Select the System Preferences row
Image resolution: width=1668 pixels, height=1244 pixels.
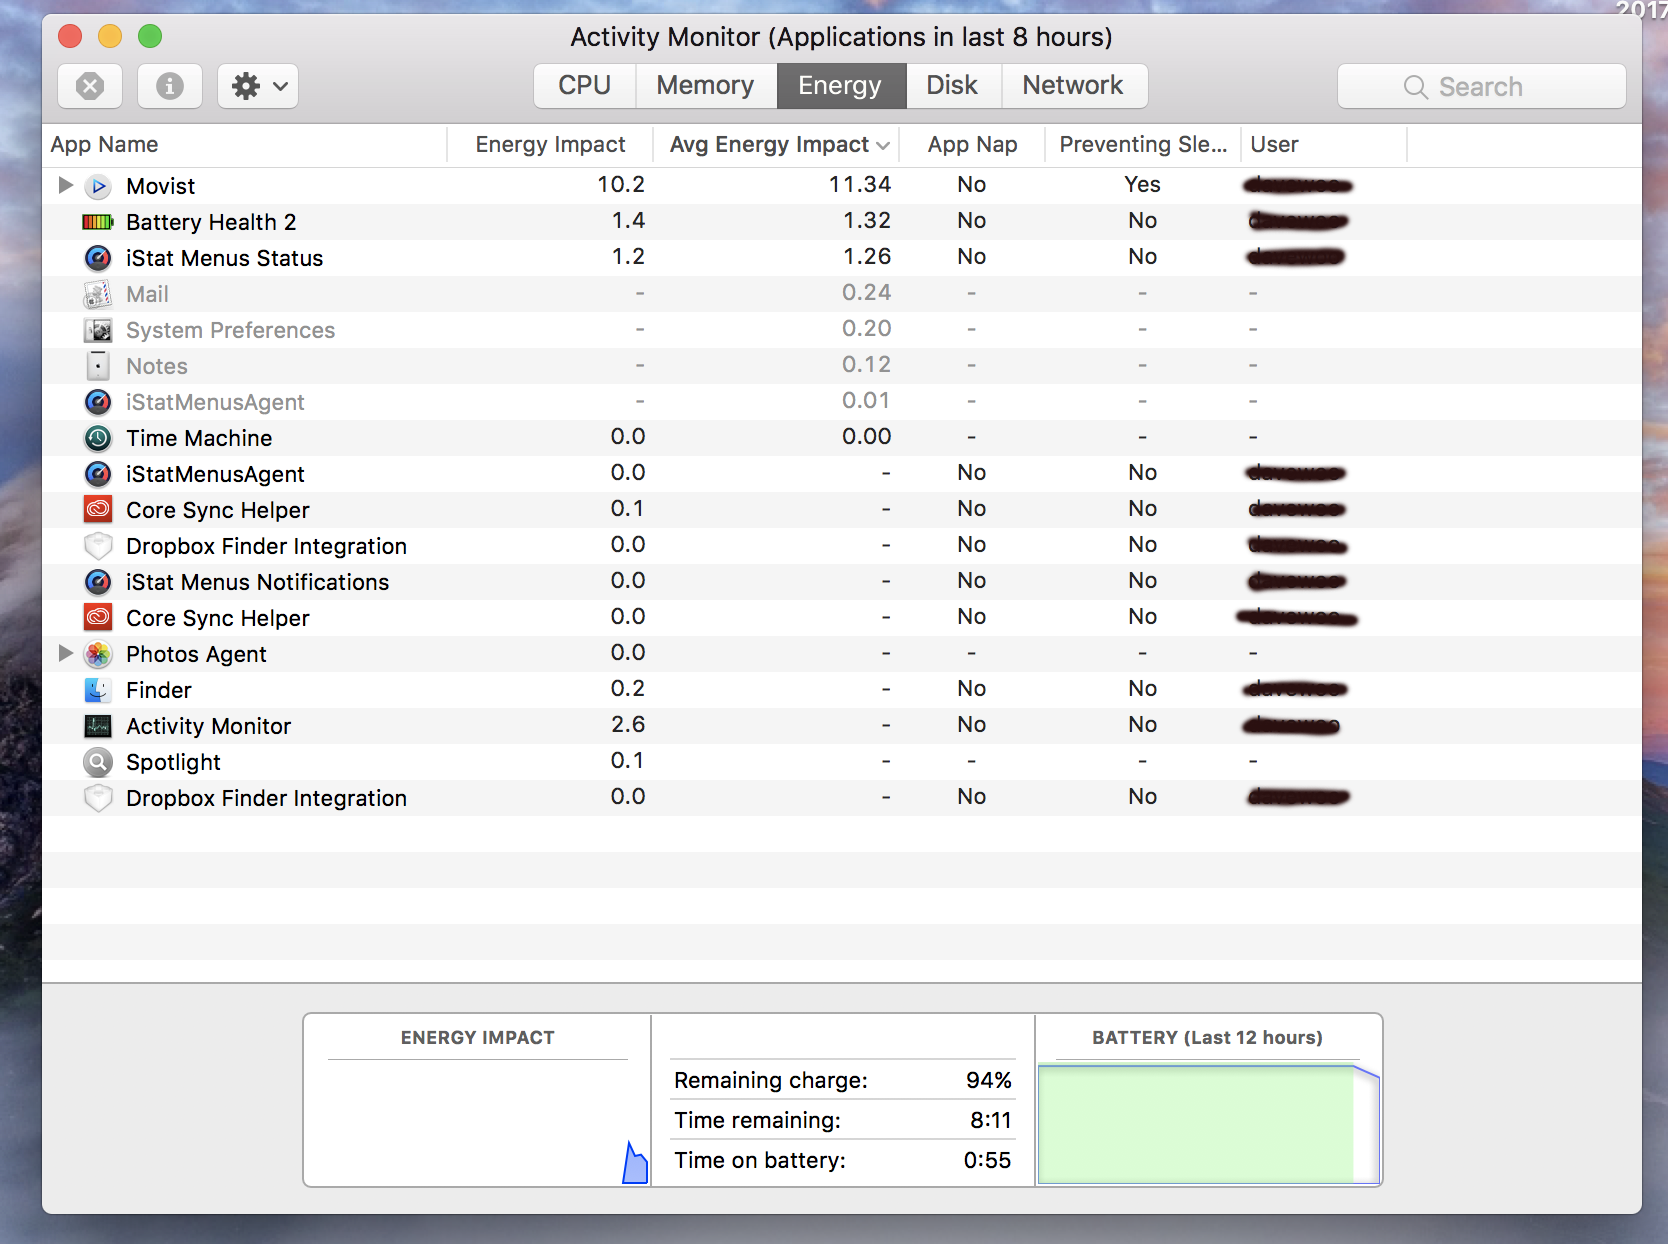tap(842, 330)
